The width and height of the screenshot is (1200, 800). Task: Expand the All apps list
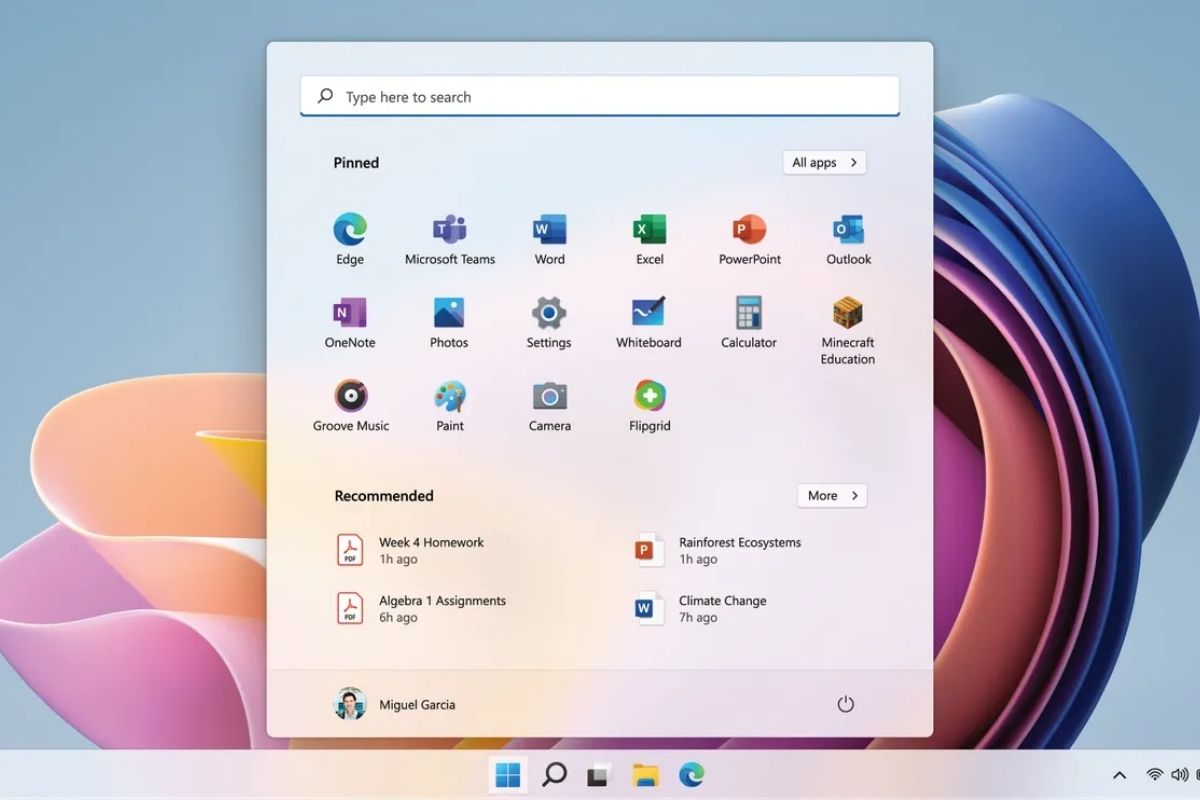pyautogui.click(x=823, y=162)
